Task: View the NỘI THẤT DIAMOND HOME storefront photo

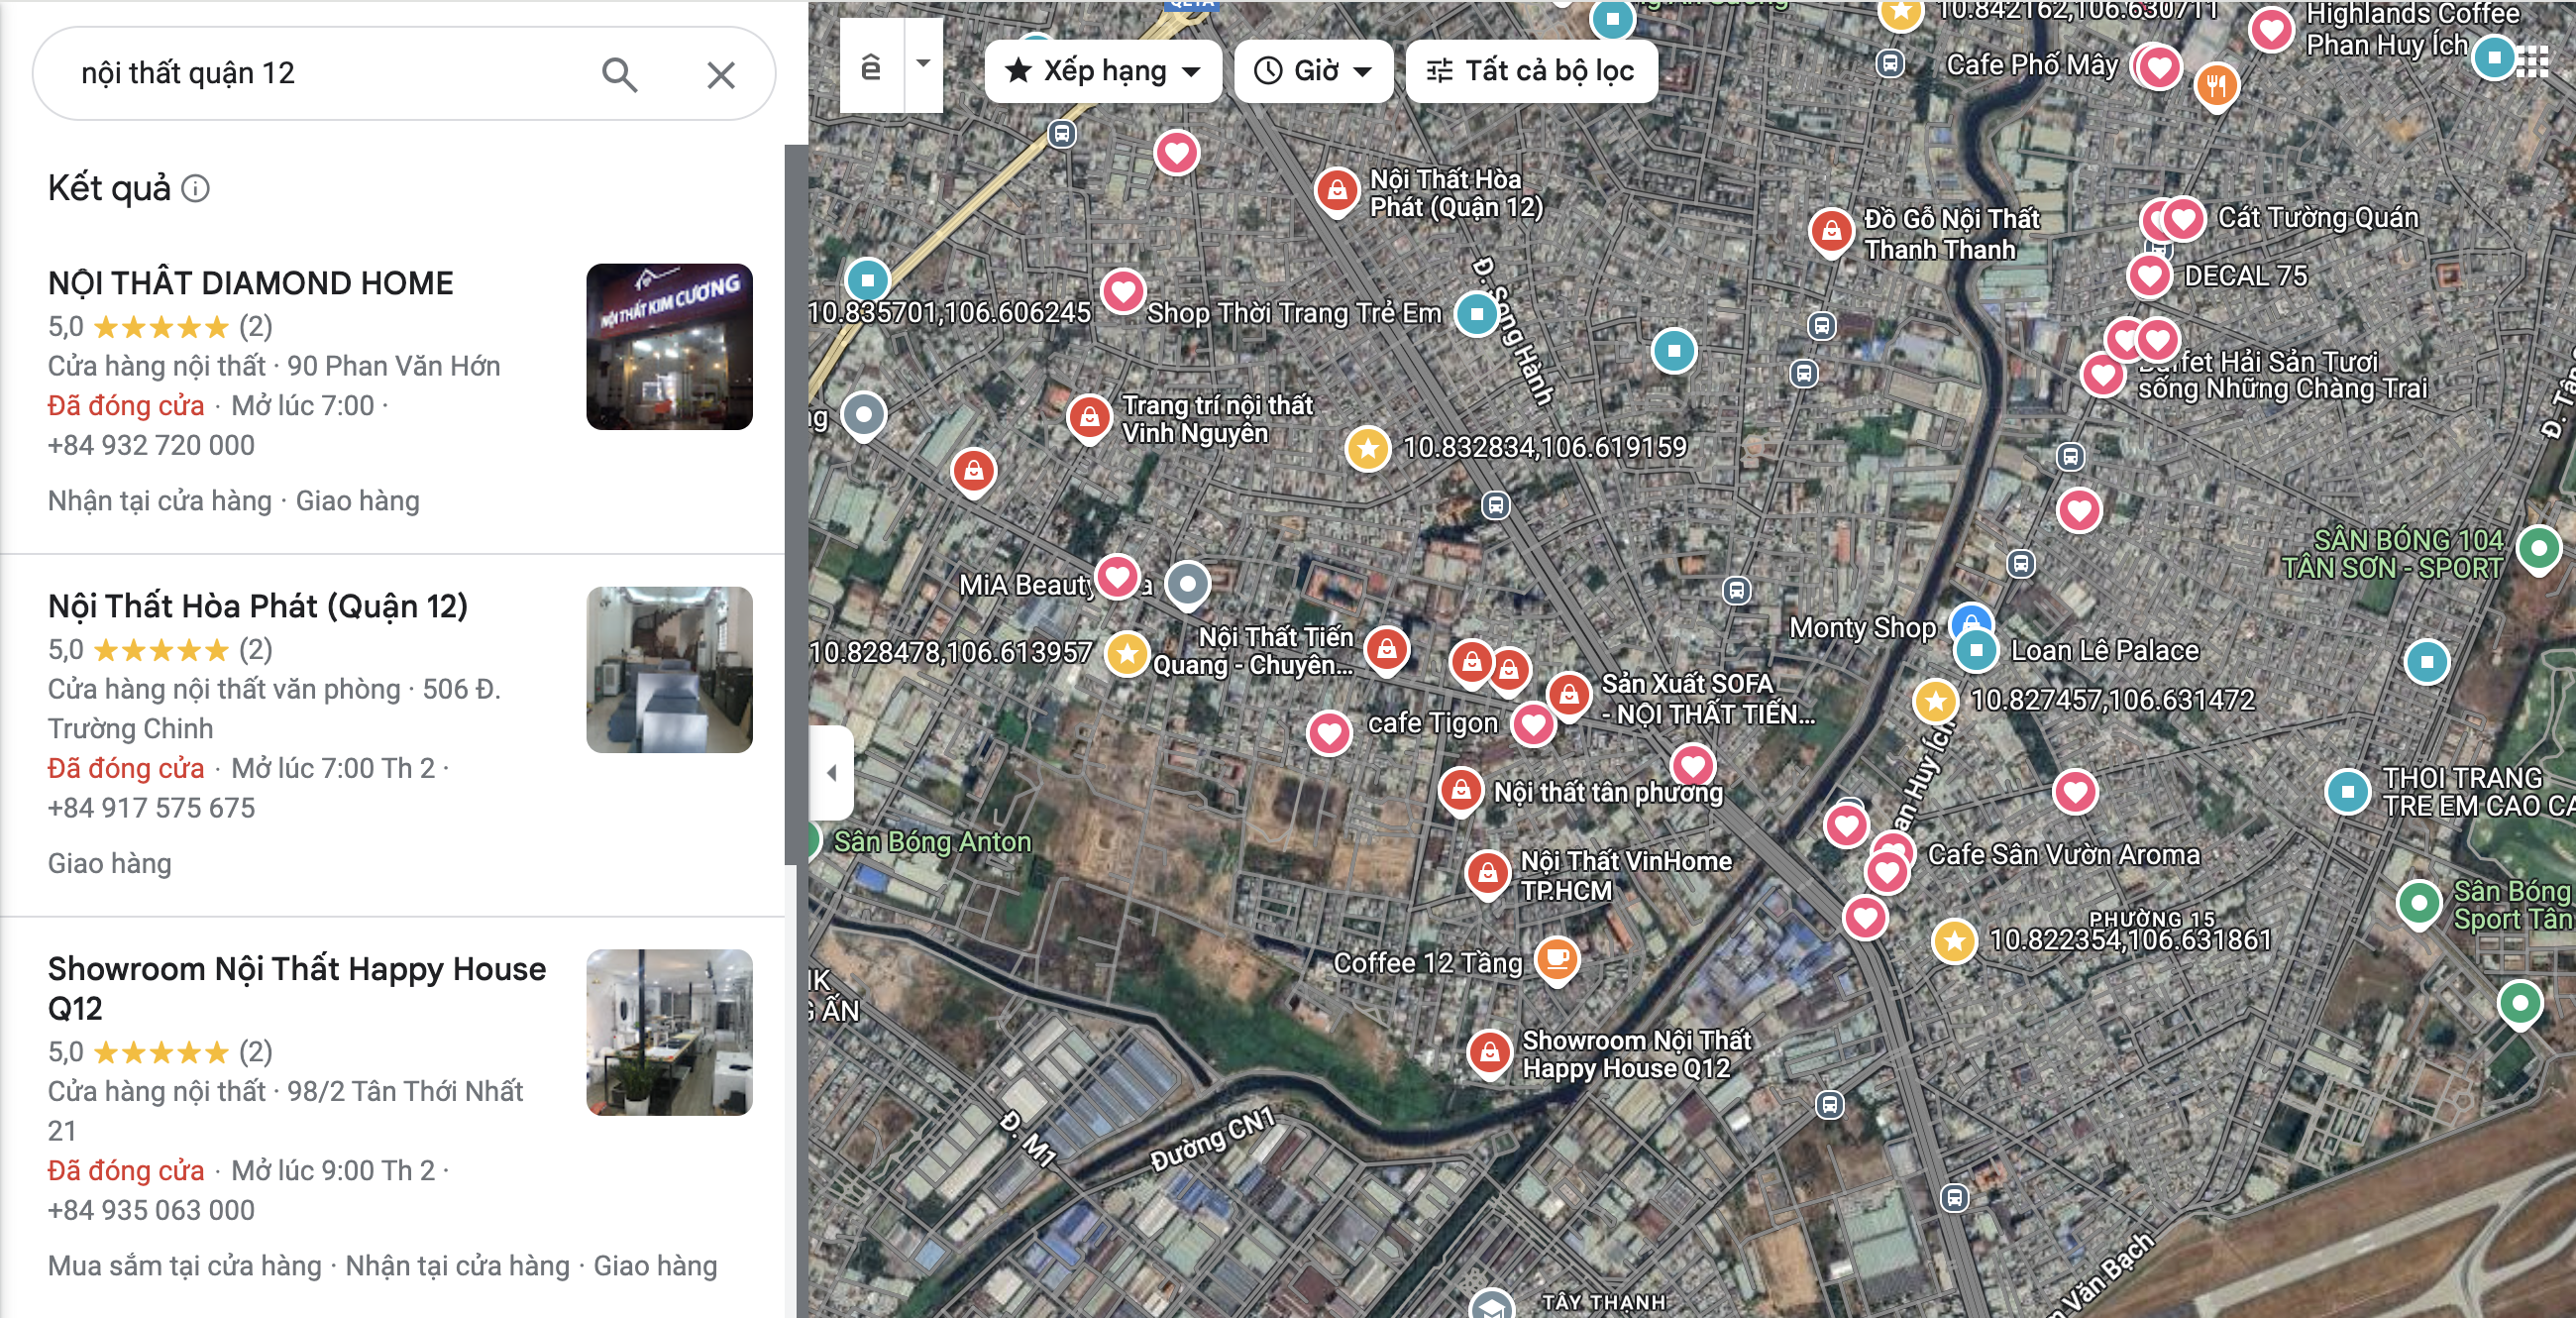Action: (x=669, y=346)
